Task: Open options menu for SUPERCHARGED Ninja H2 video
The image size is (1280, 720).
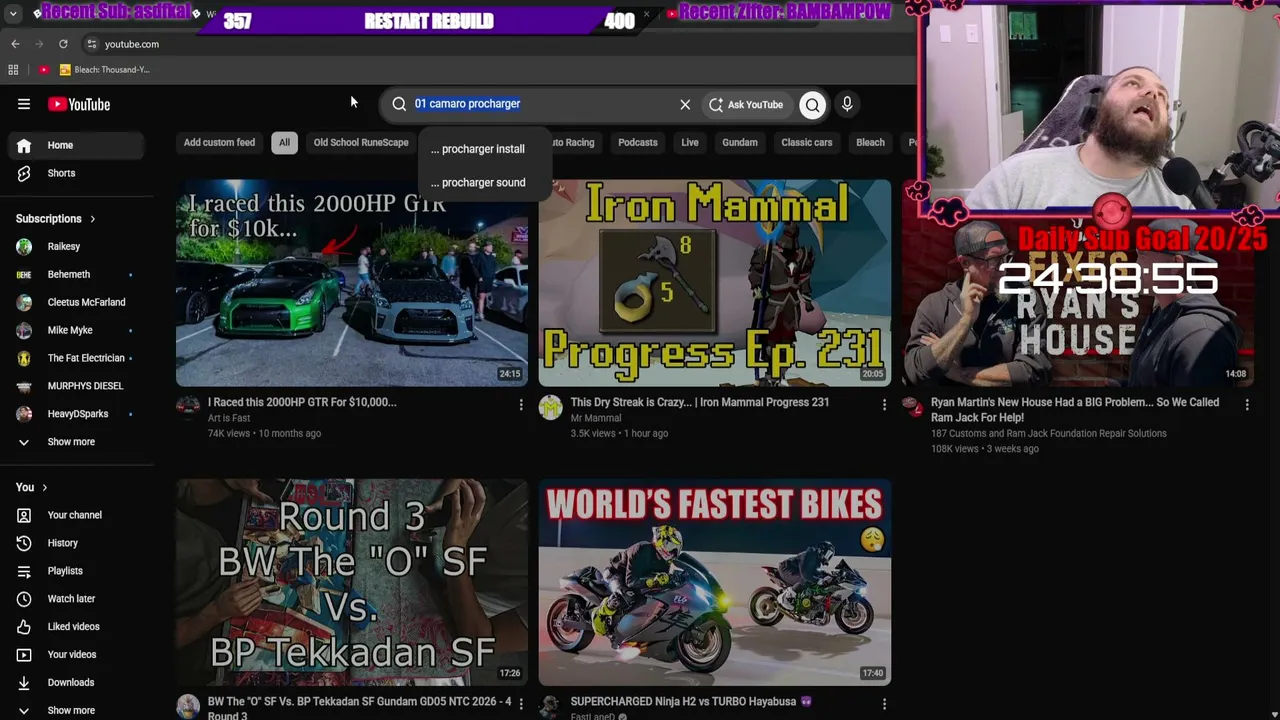Action: tap(884, 704)
